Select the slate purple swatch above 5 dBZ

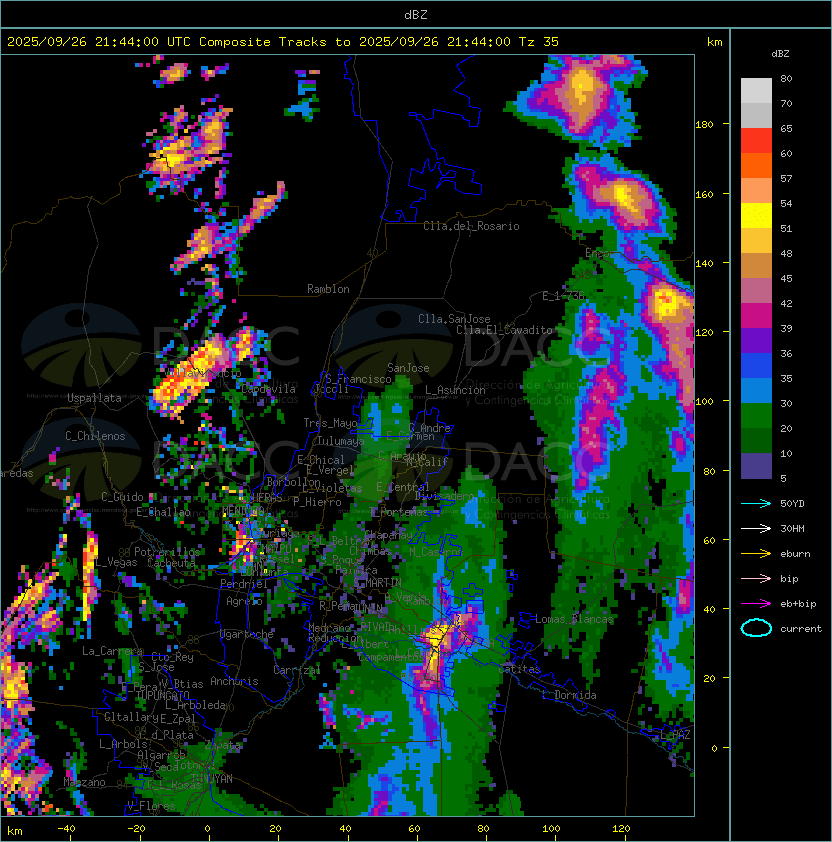756,466
